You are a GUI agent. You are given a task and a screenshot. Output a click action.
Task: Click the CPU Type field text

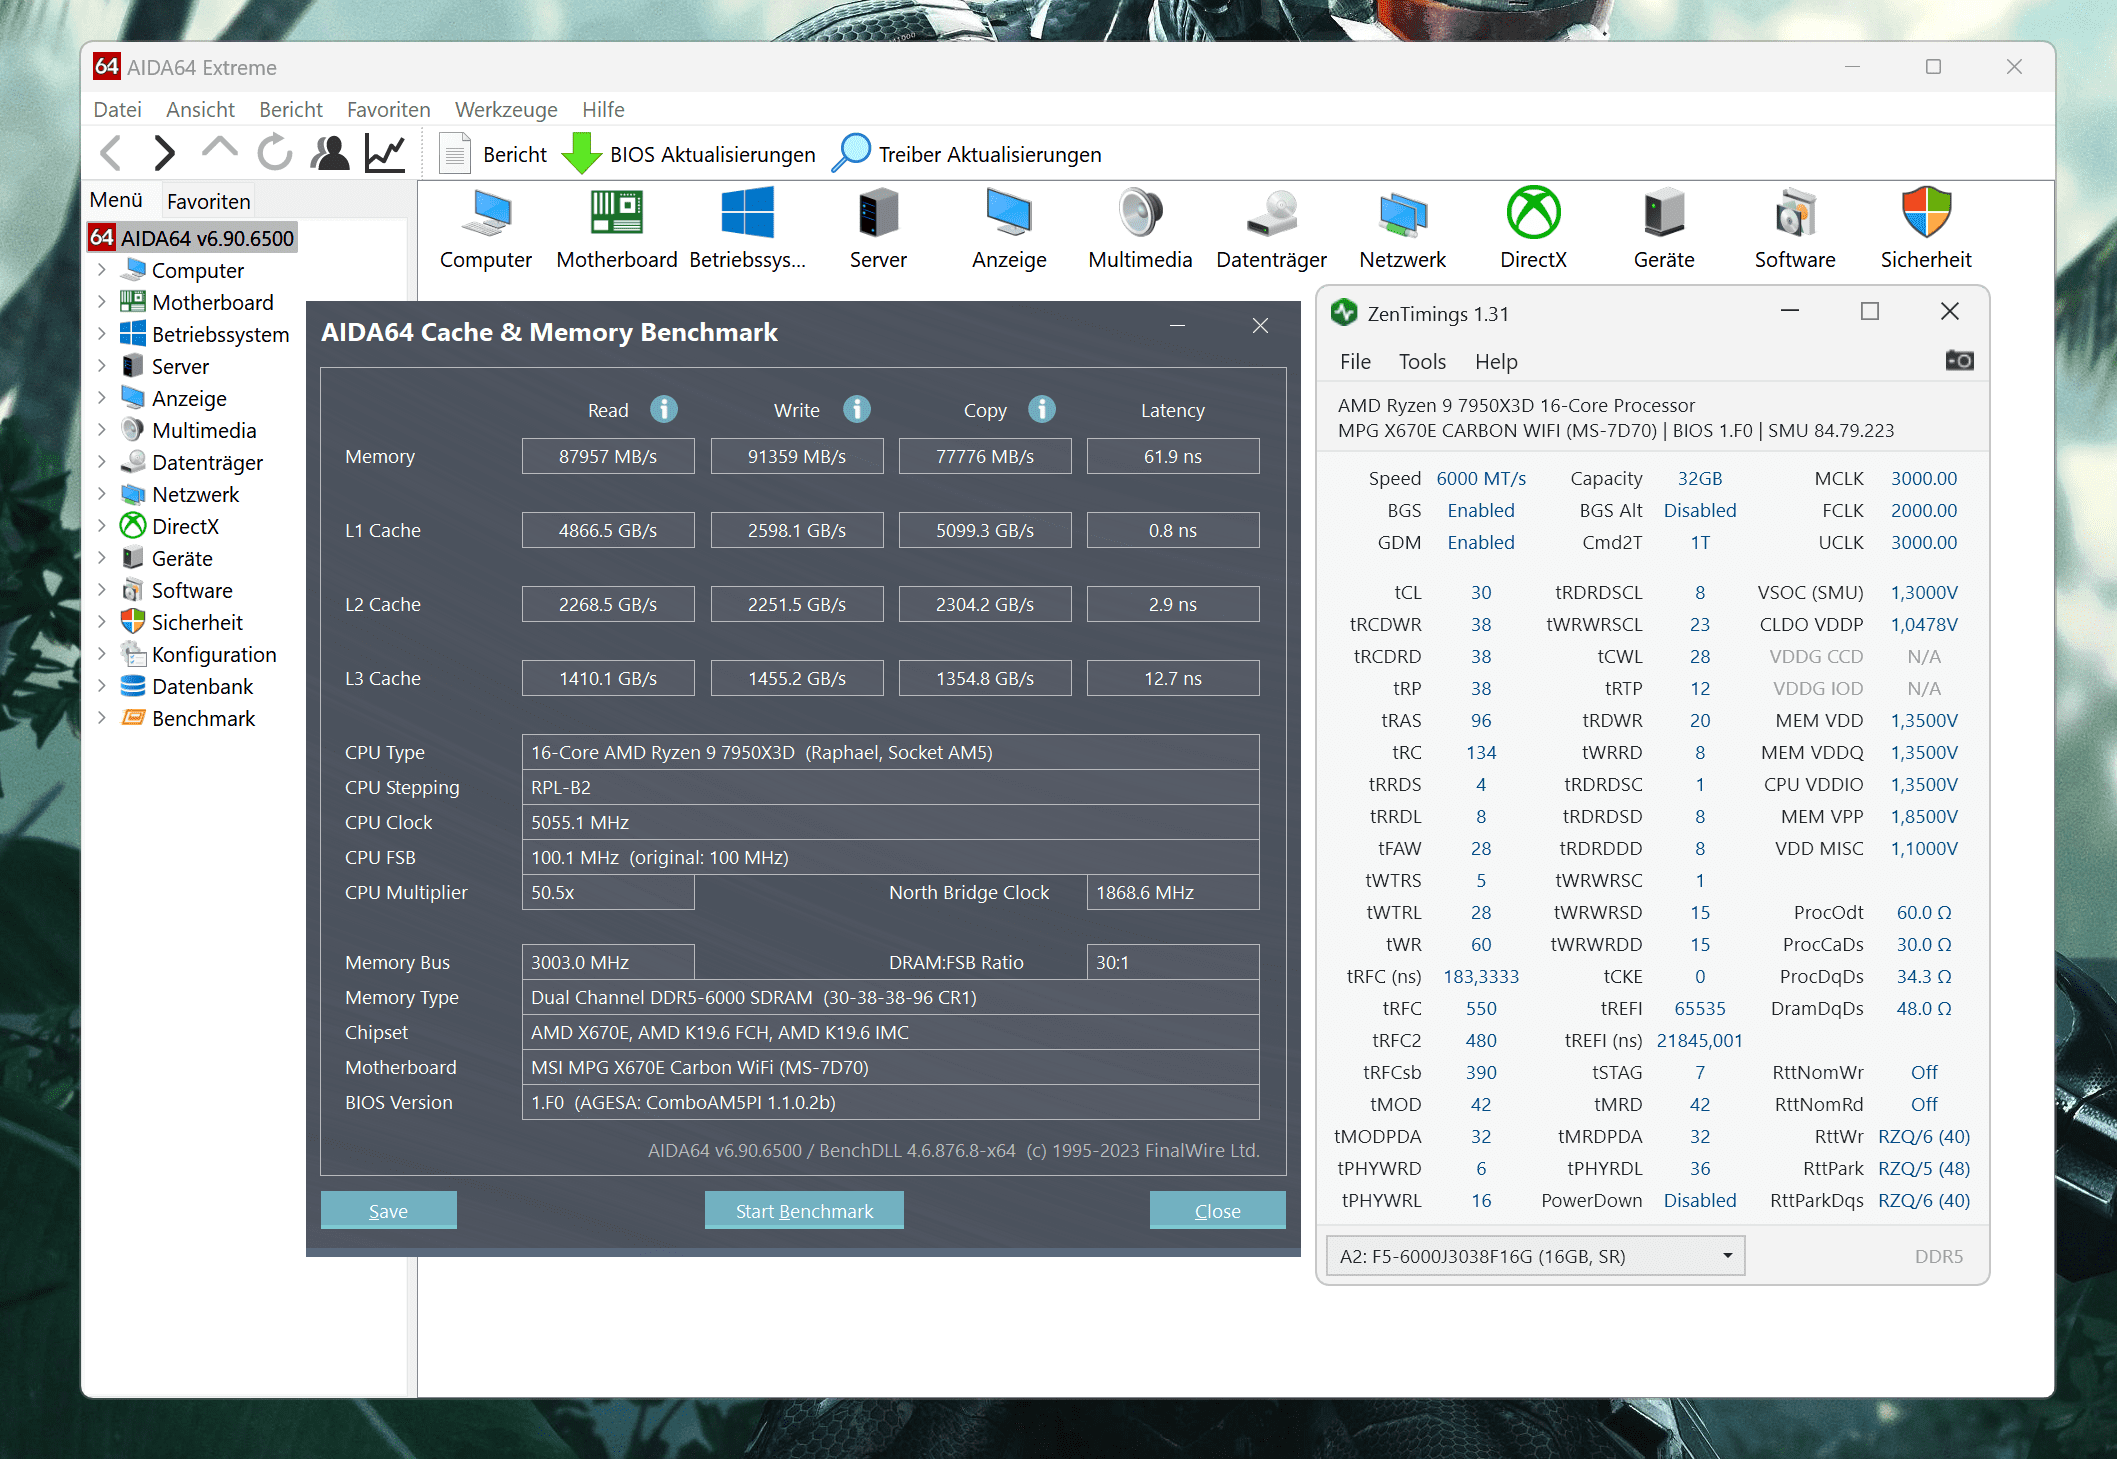tap(890, 752)
